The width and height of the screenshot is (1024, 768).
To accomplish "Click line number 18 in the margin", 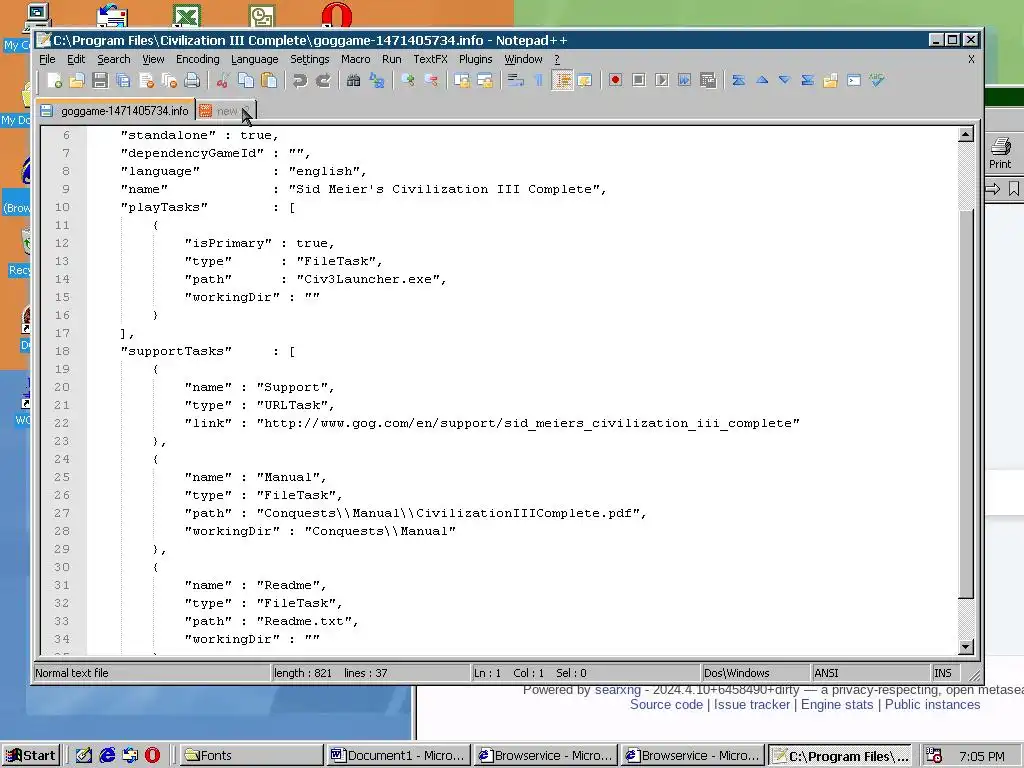I will coord(62,351).
